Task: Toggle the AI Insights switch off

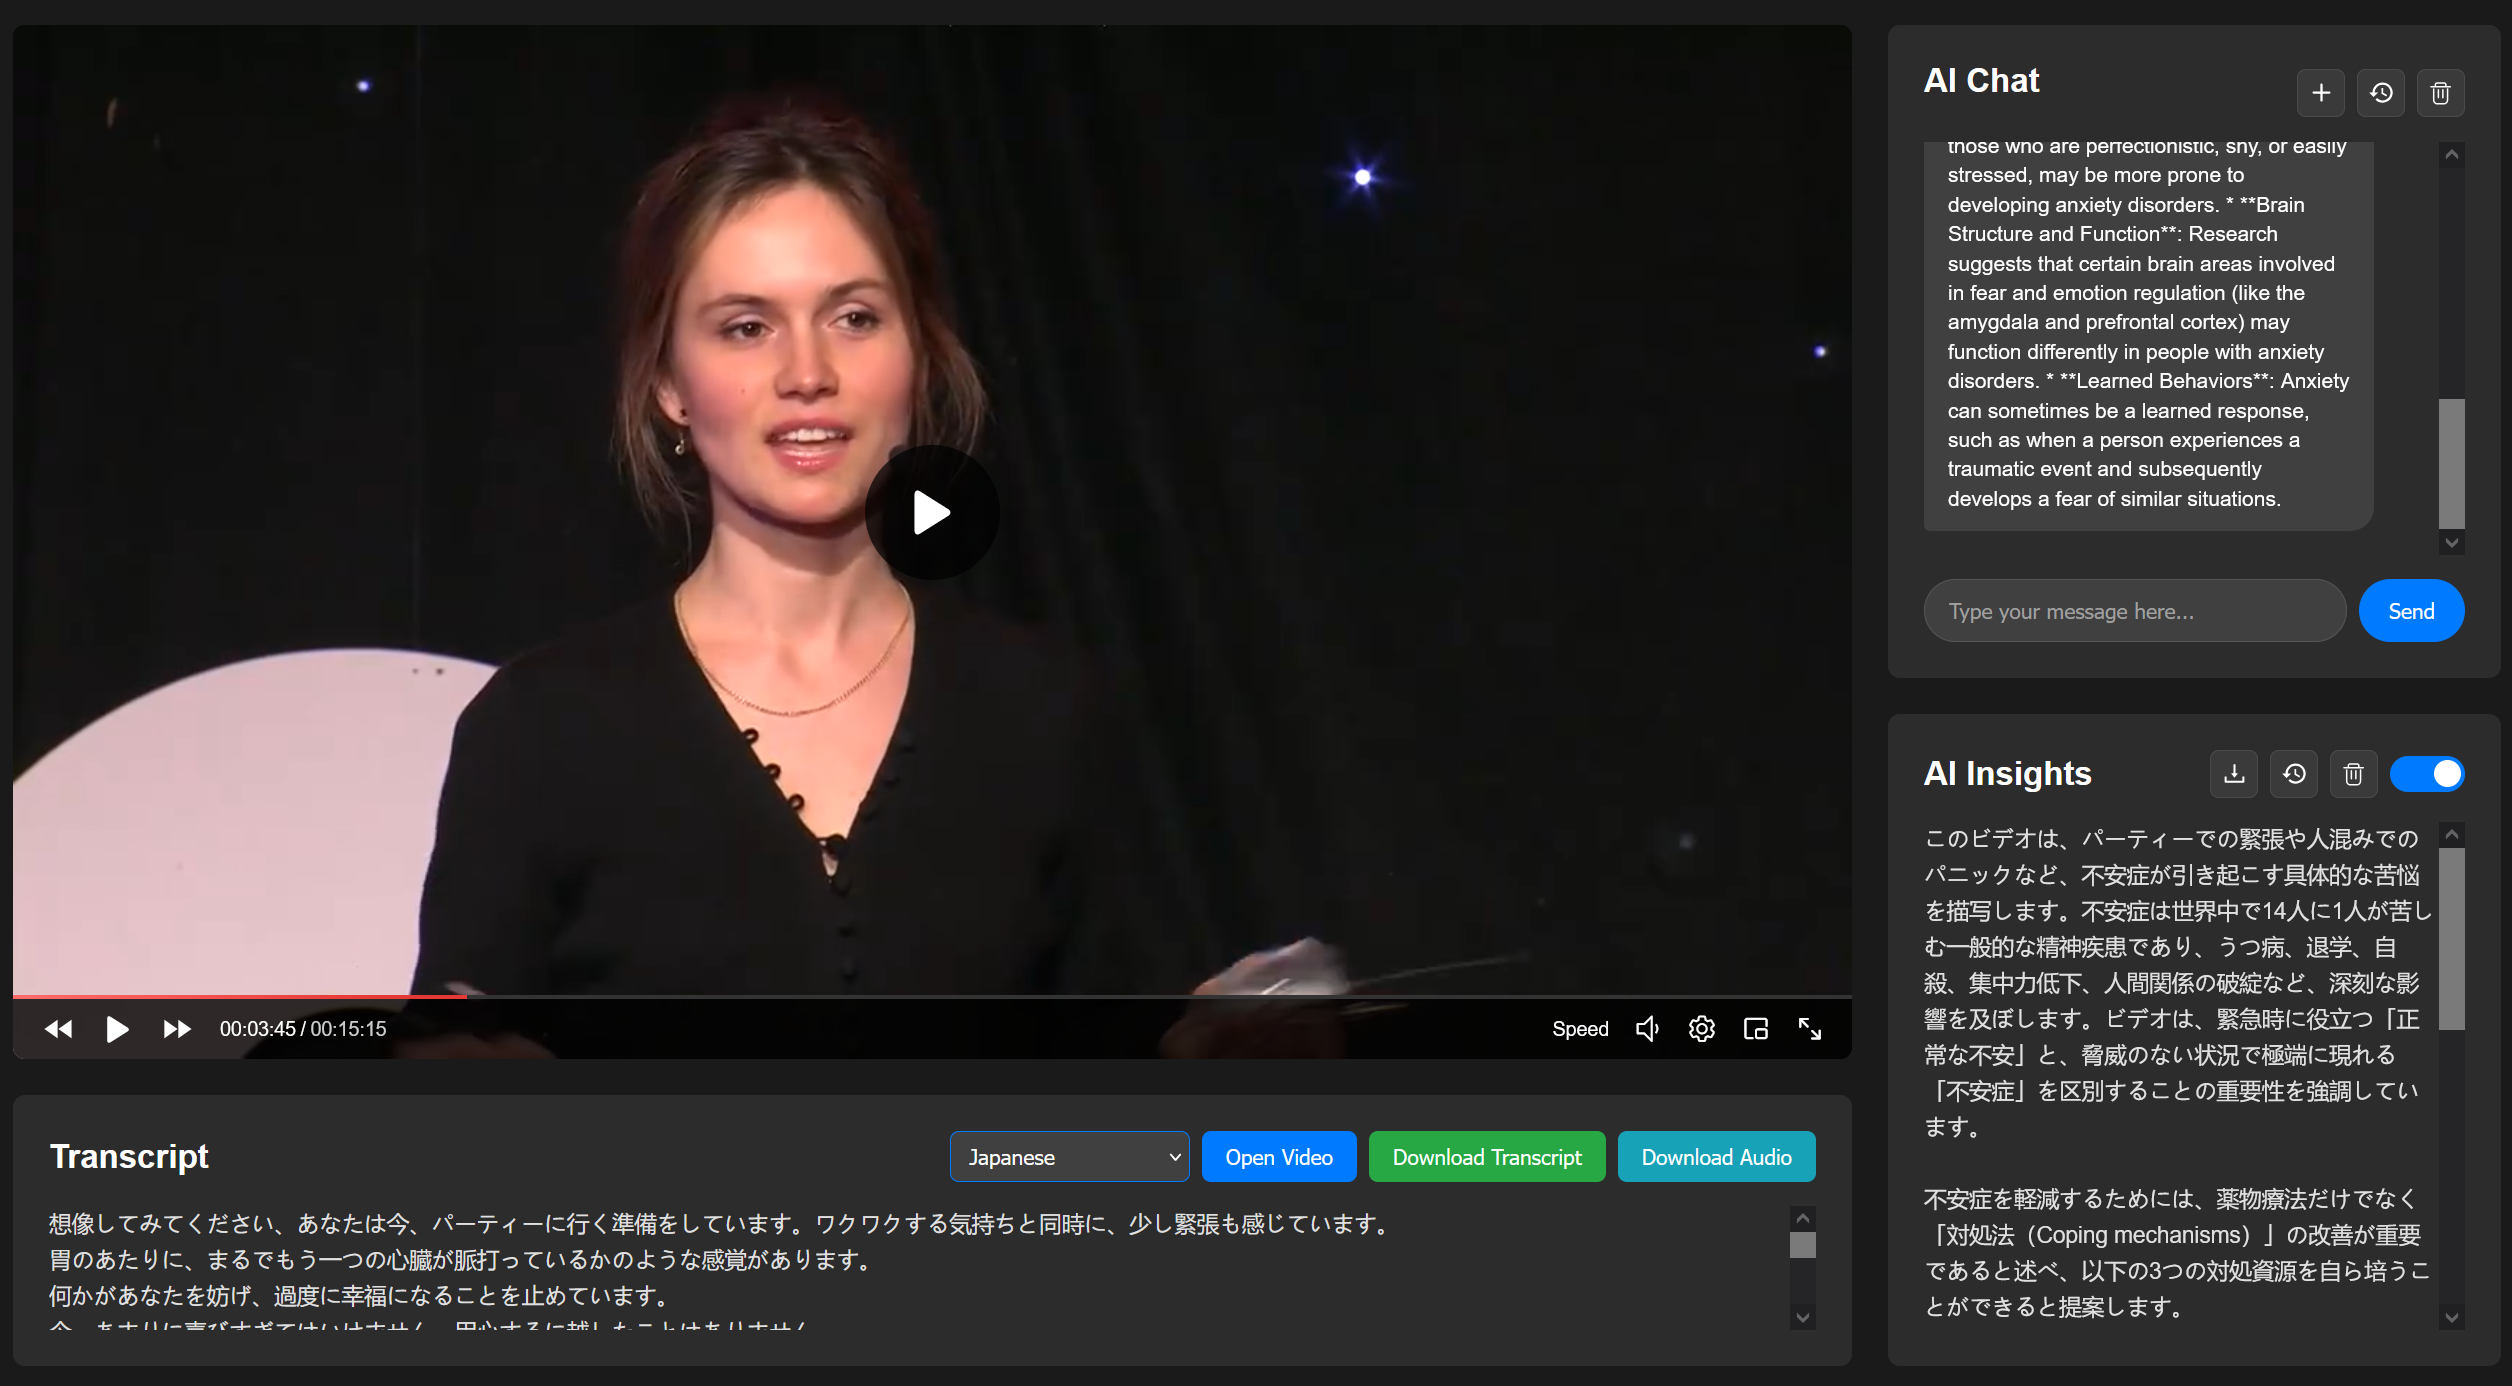Action: 2428,773
